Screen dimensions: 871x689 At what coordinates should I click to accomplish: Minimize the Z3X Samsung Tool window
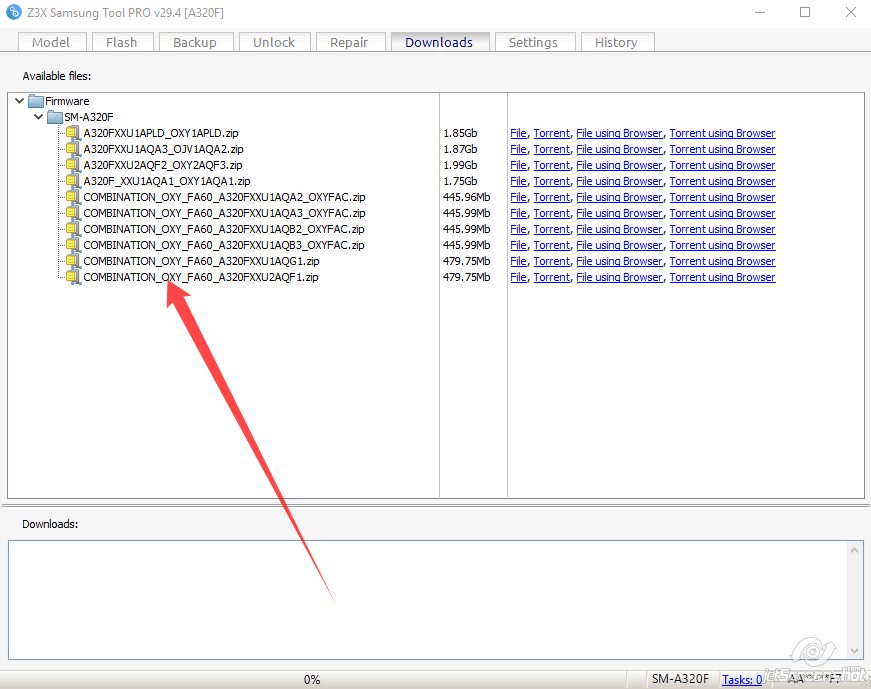(760, 12)
